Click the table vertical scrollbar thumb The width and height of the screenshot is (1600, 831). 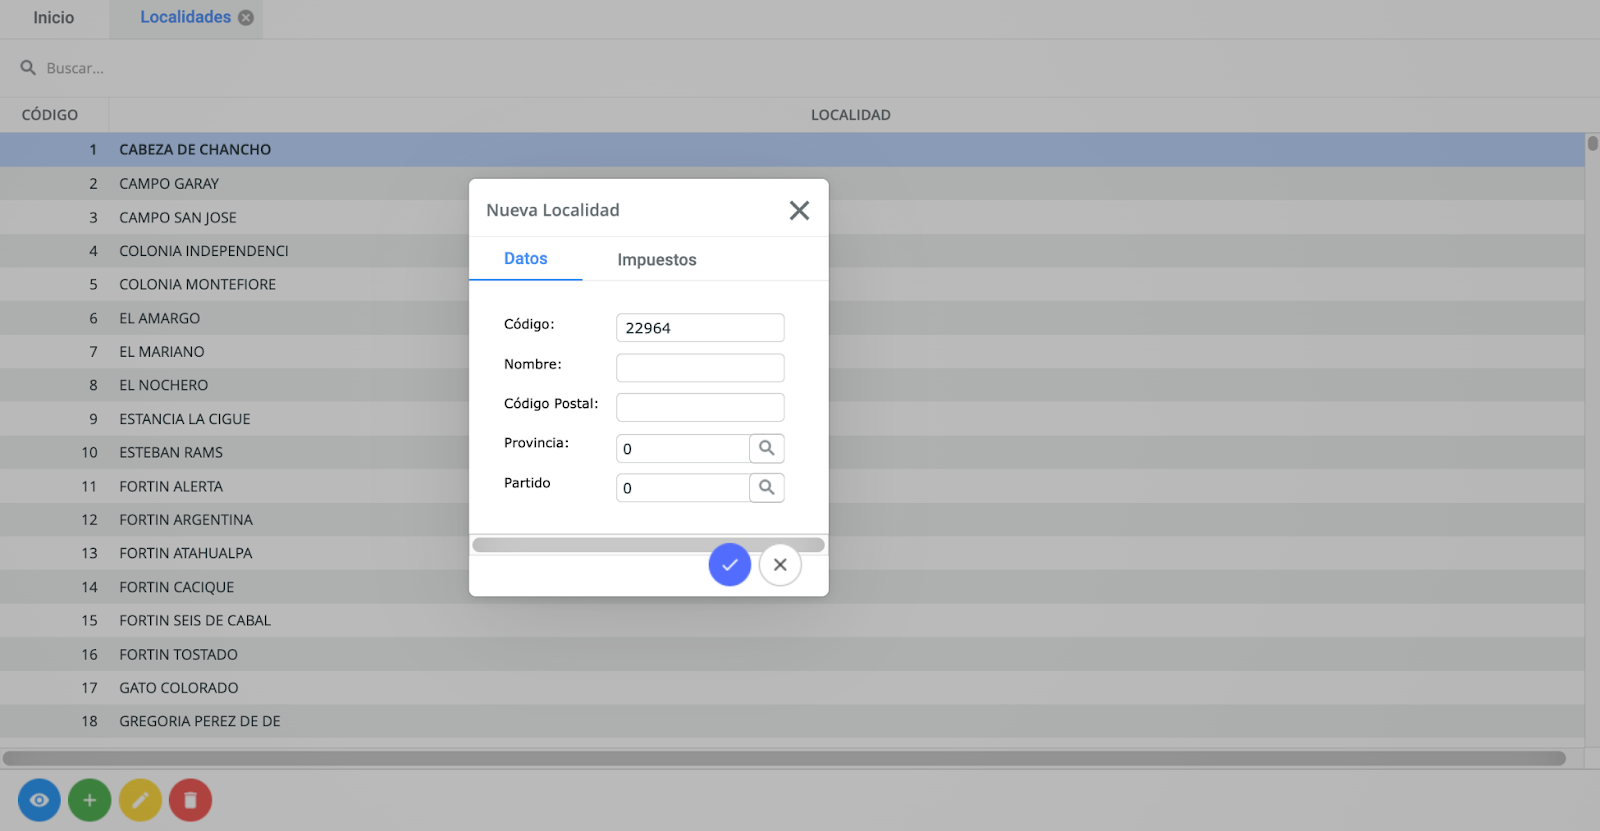coord(1593,143)
